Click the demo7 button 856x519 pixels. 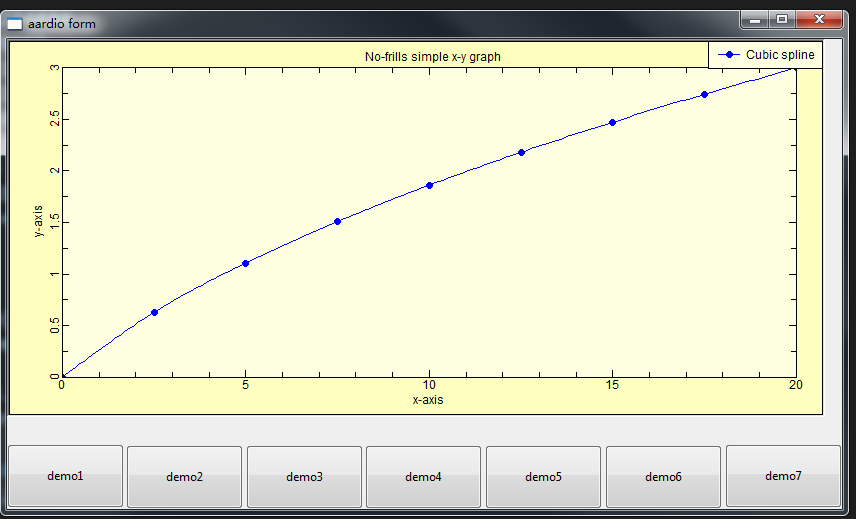[x=783, y=476]
